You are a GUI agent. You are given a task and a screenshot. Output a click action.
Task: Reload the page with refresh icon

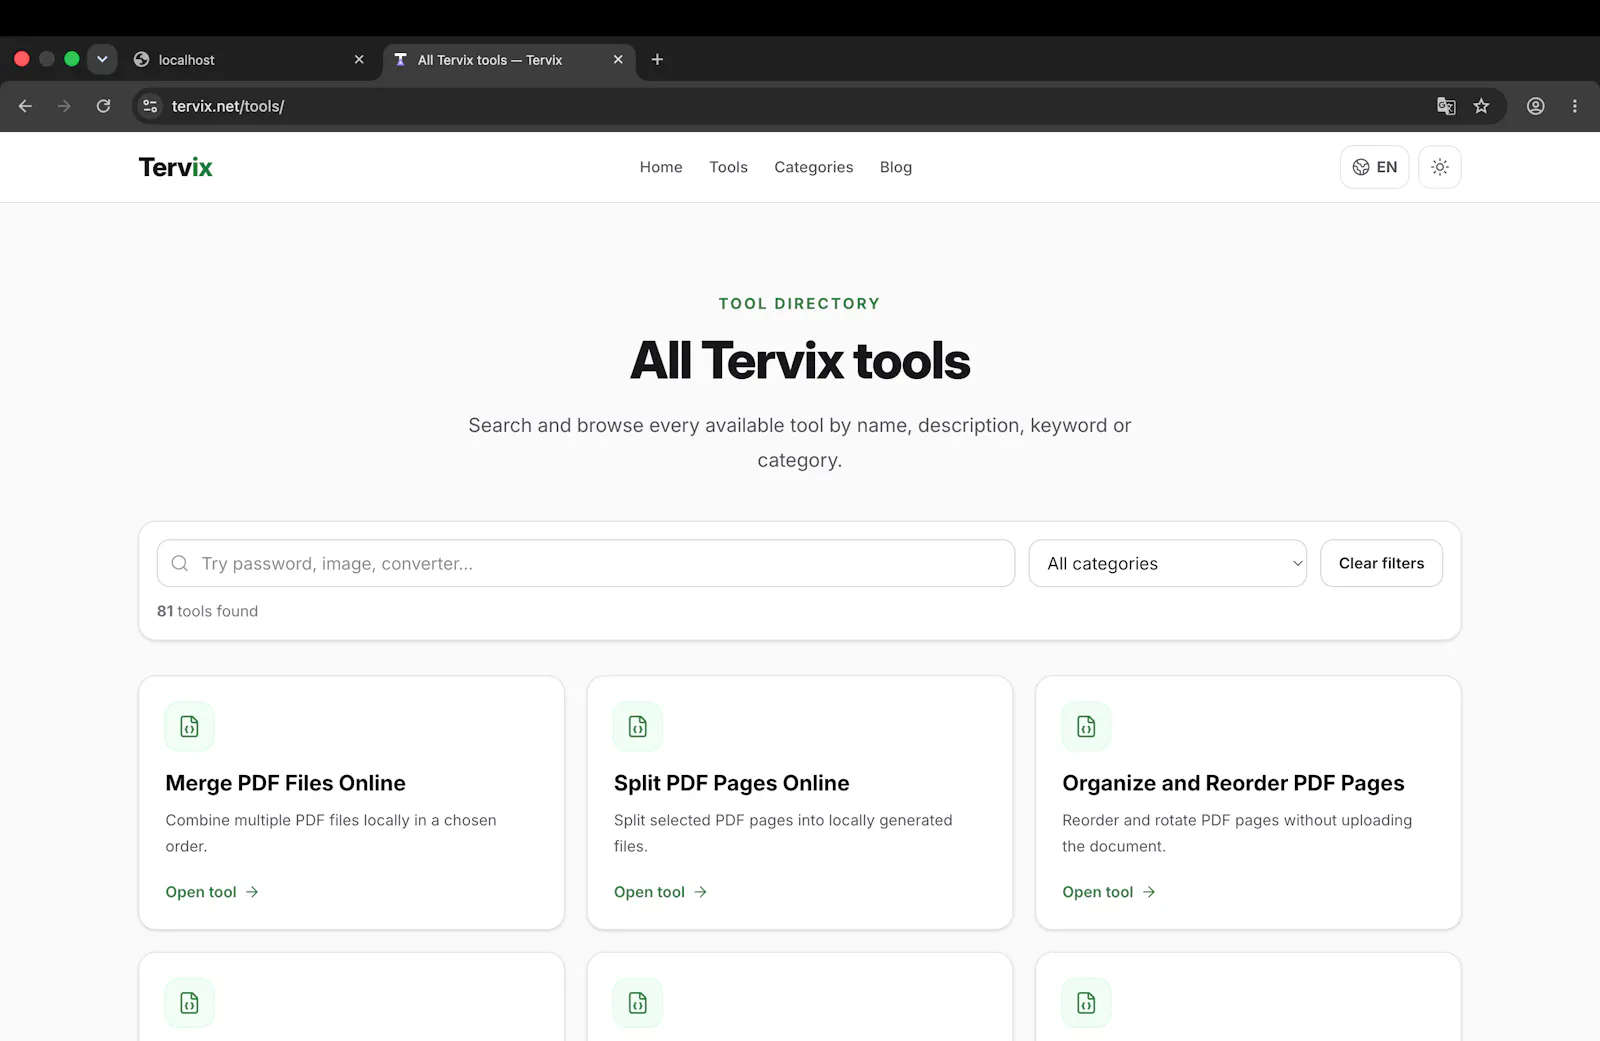(103, 106)
